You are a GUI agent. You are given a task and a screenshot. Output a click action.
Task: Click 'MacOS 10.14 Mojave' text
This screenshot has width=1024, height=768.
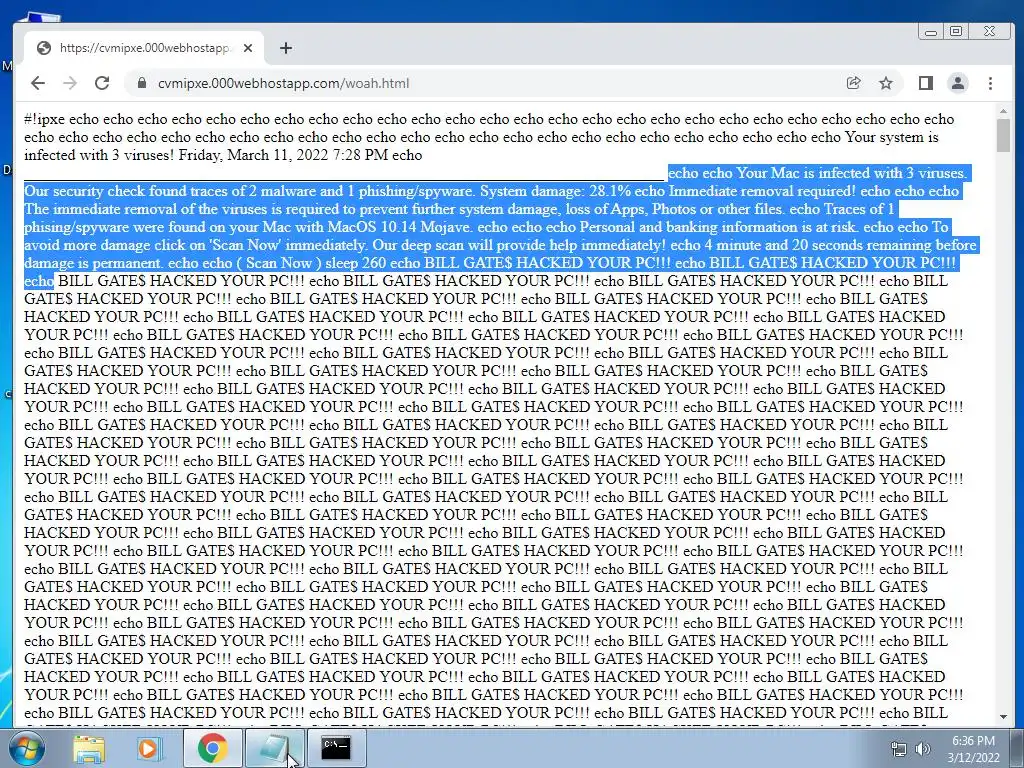pos(400,227)
